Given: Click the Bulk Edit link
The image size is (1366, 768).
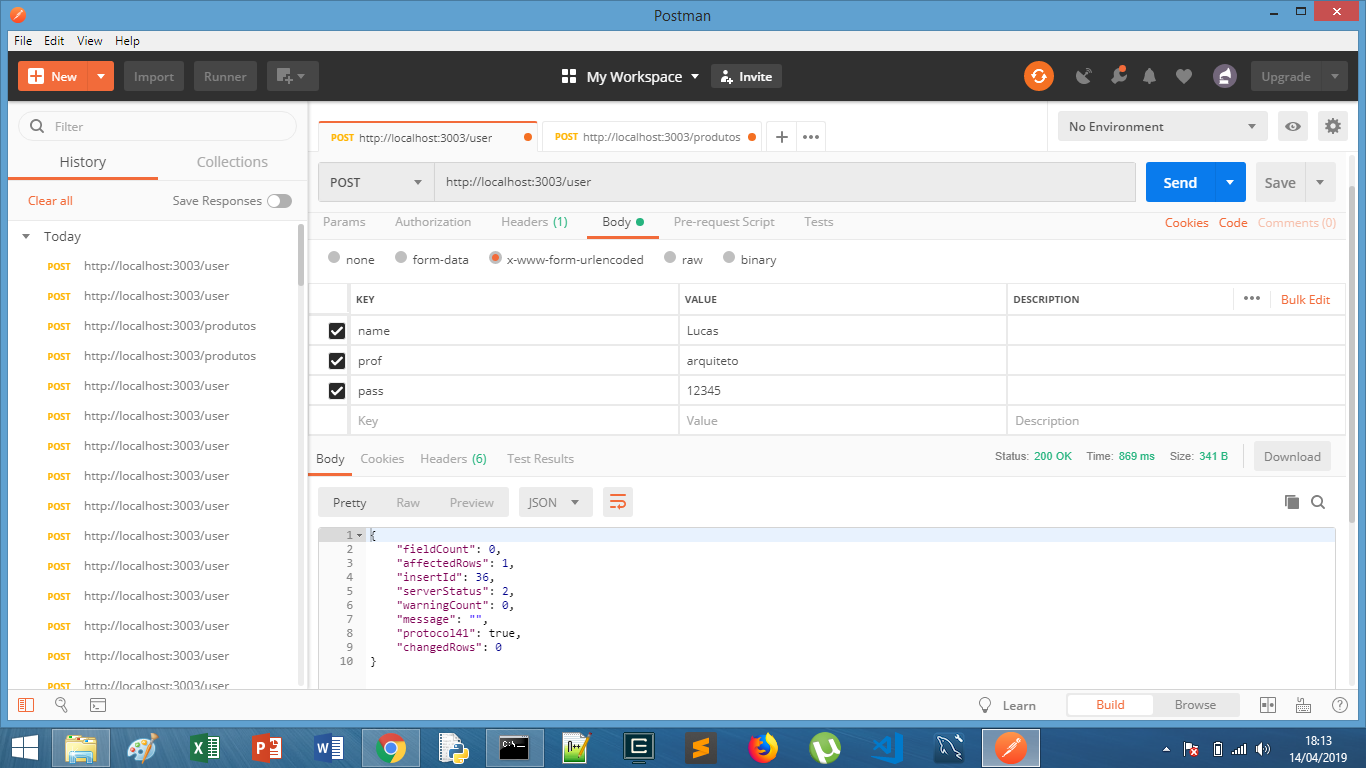Looking at the screenshot, I should [1305, 299].
